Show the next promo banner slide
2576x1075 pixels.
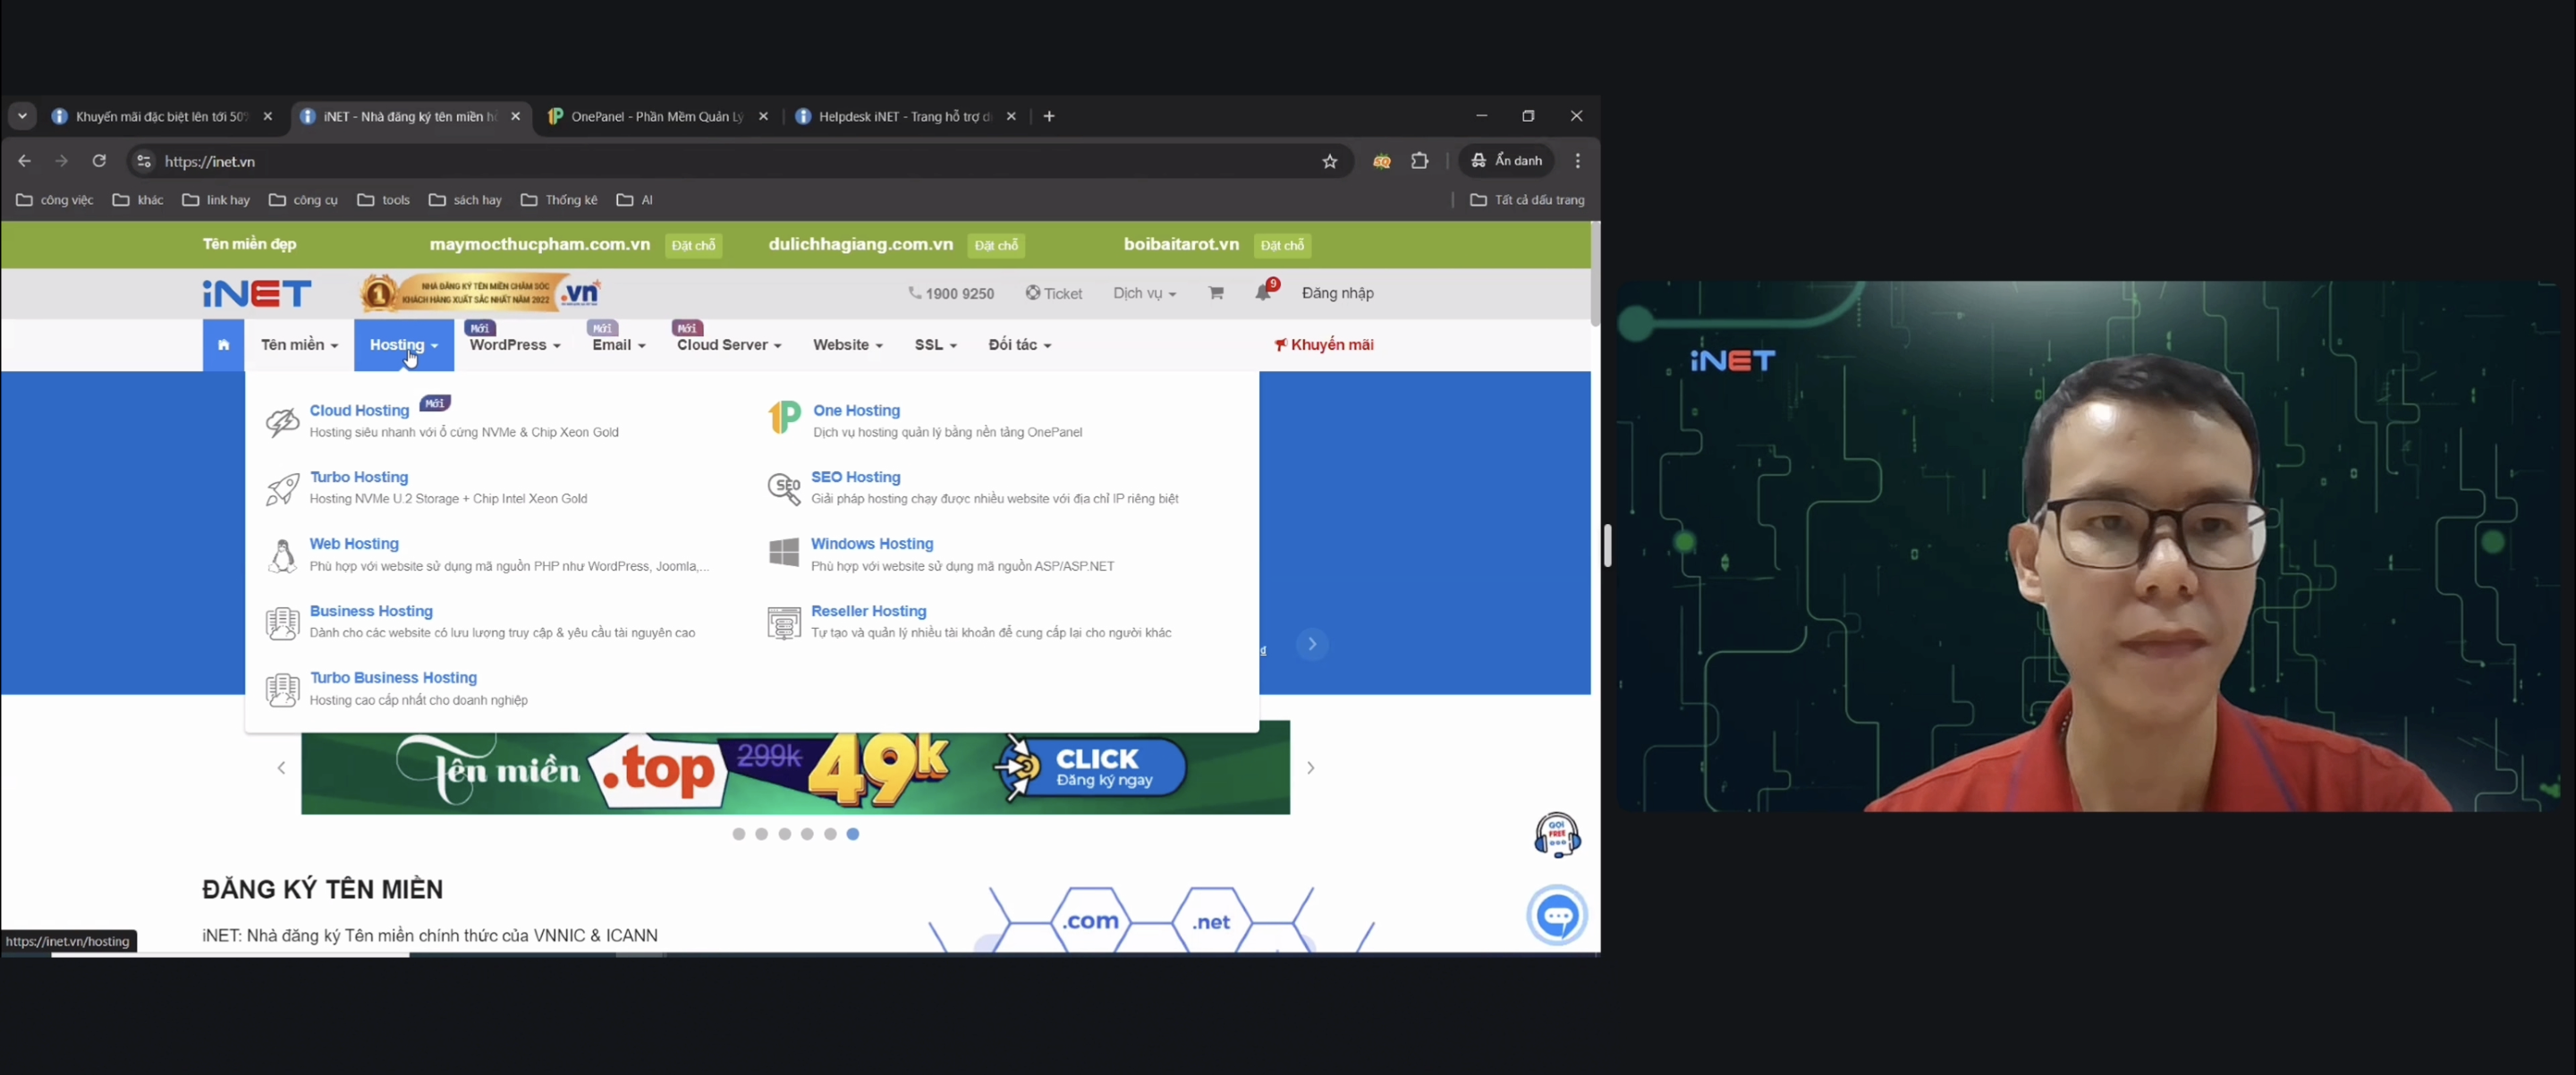pyautogui.click(x=1311, y=768)
